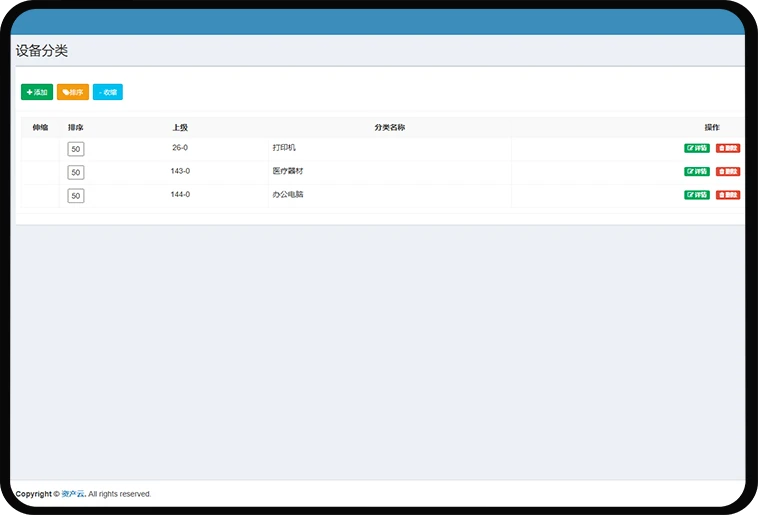Click the 打印机 category name
This screenshot has width=758, height=515.
(x=284, y=148)
